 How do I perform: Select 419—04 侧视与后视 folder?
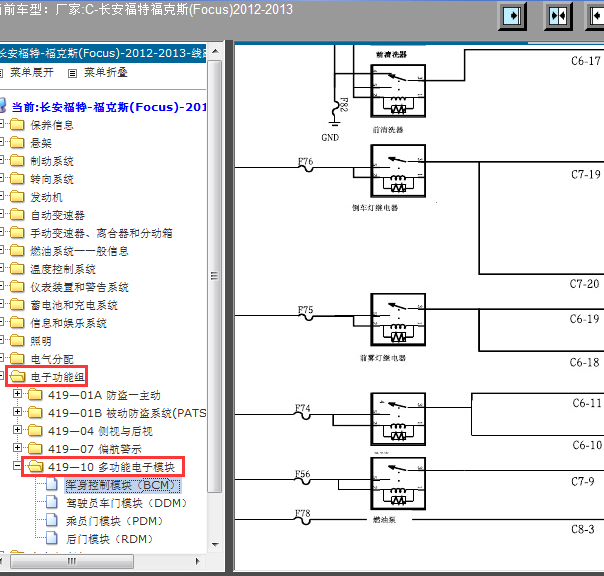pos(100,431)
